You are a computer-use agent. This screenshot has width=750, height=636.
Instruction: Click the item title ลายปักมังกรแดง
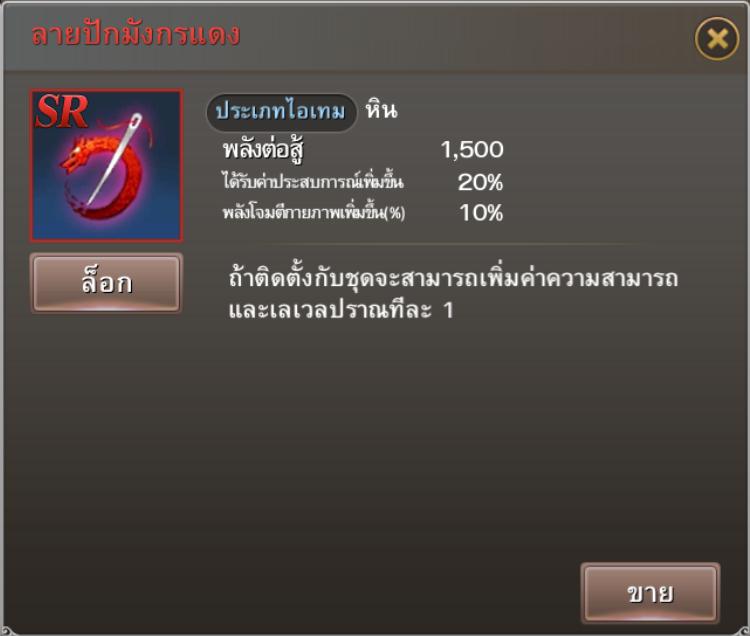click(136, 34)
